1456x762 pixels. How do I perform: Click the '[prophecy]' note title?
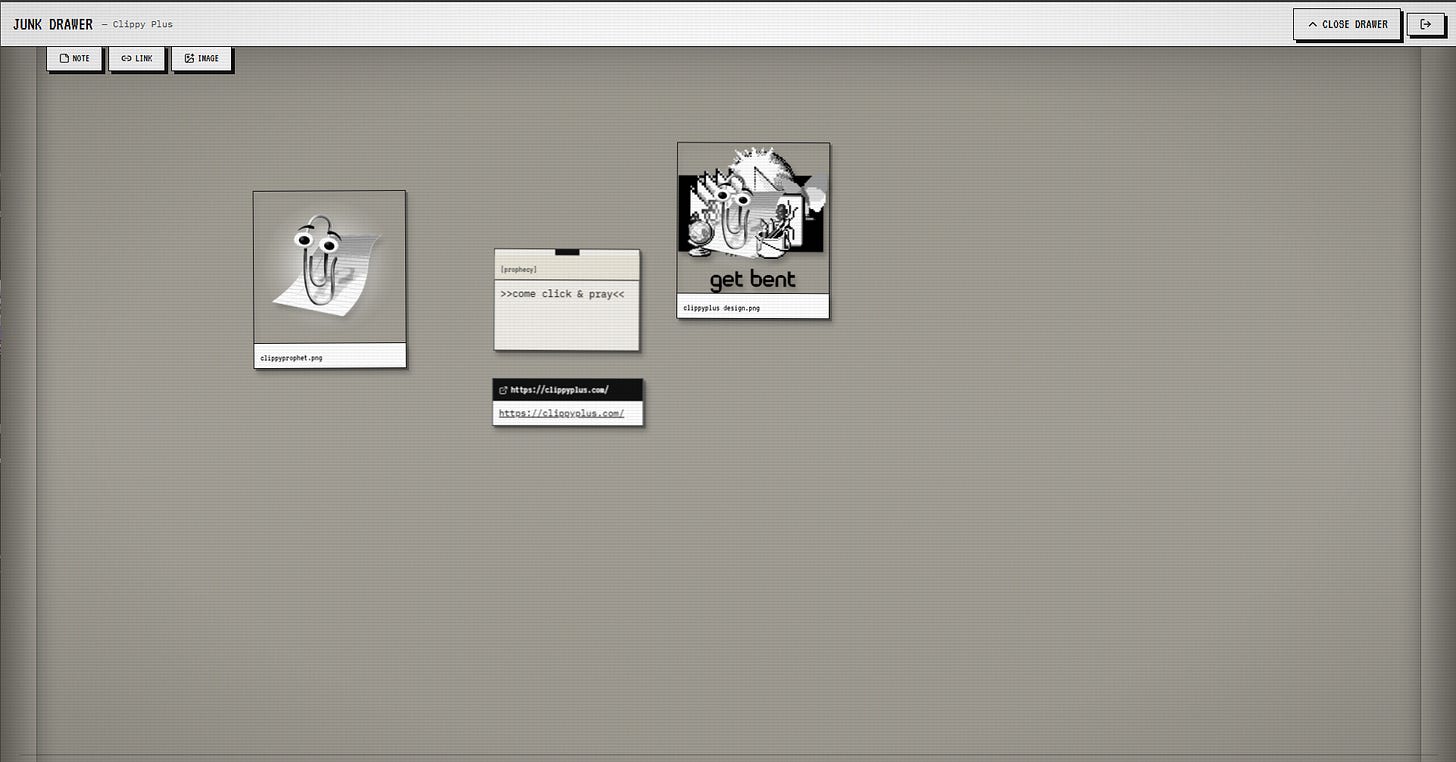(x=518, y=270)
